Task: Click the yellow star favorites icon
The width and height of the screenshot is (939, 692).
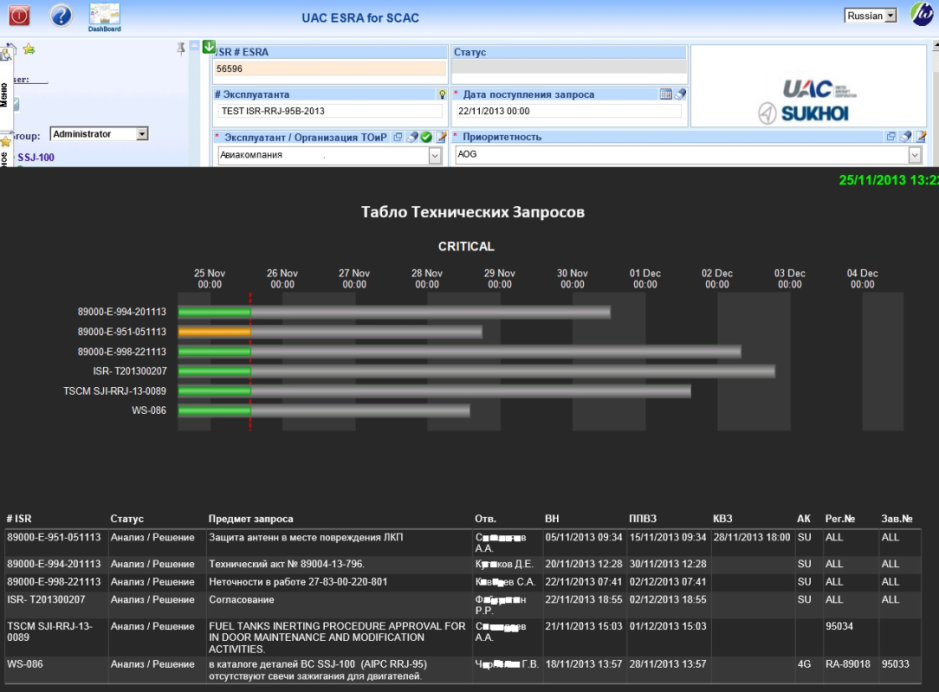Action: point(29,49)
